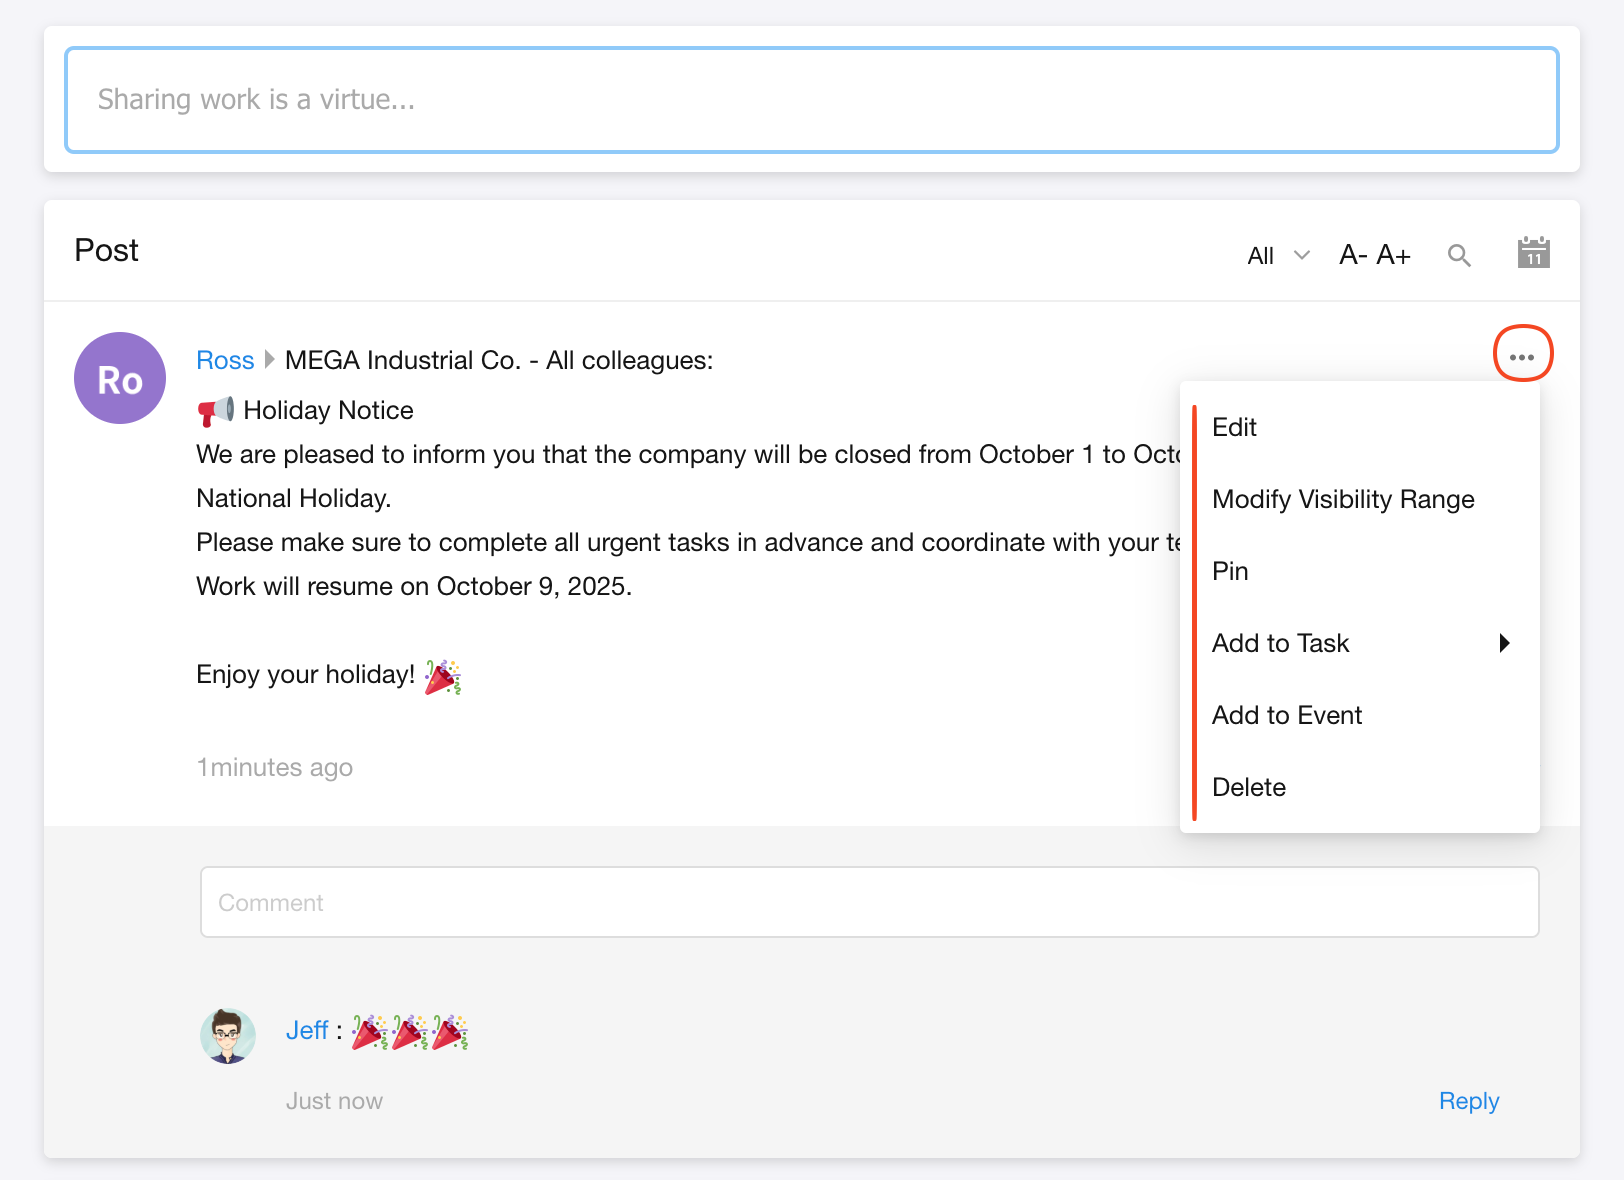Click Ross's purple Ro avatar
Screen dimensions: 1624x1180
pyautogui.click(x=120, y=378)
